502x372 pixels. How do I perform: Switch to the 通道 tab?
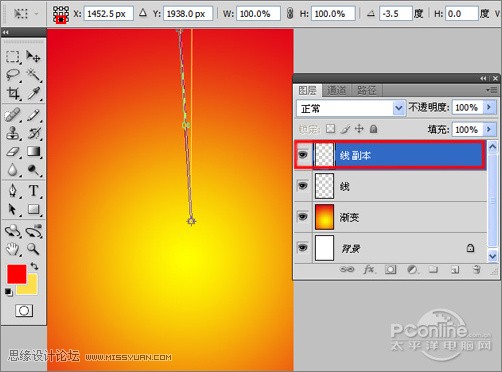(336, 90)
